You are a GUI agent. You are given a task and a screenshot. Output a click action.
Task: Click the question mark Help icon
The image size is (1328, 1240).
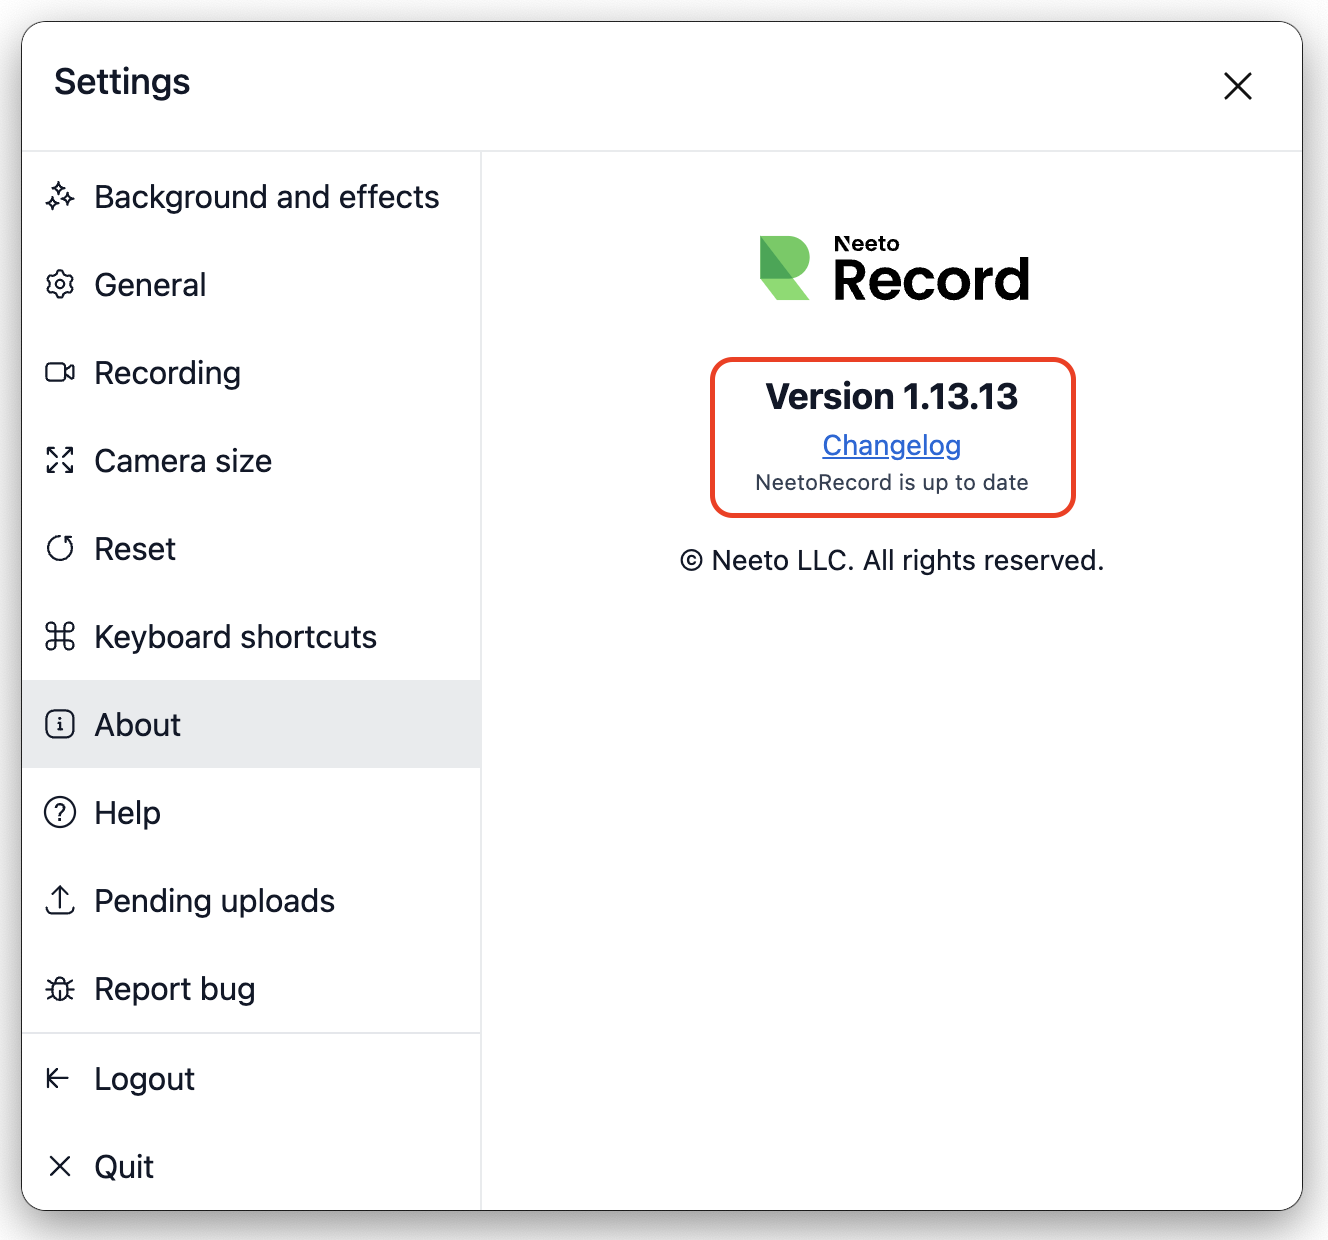[x=60, y=812]
